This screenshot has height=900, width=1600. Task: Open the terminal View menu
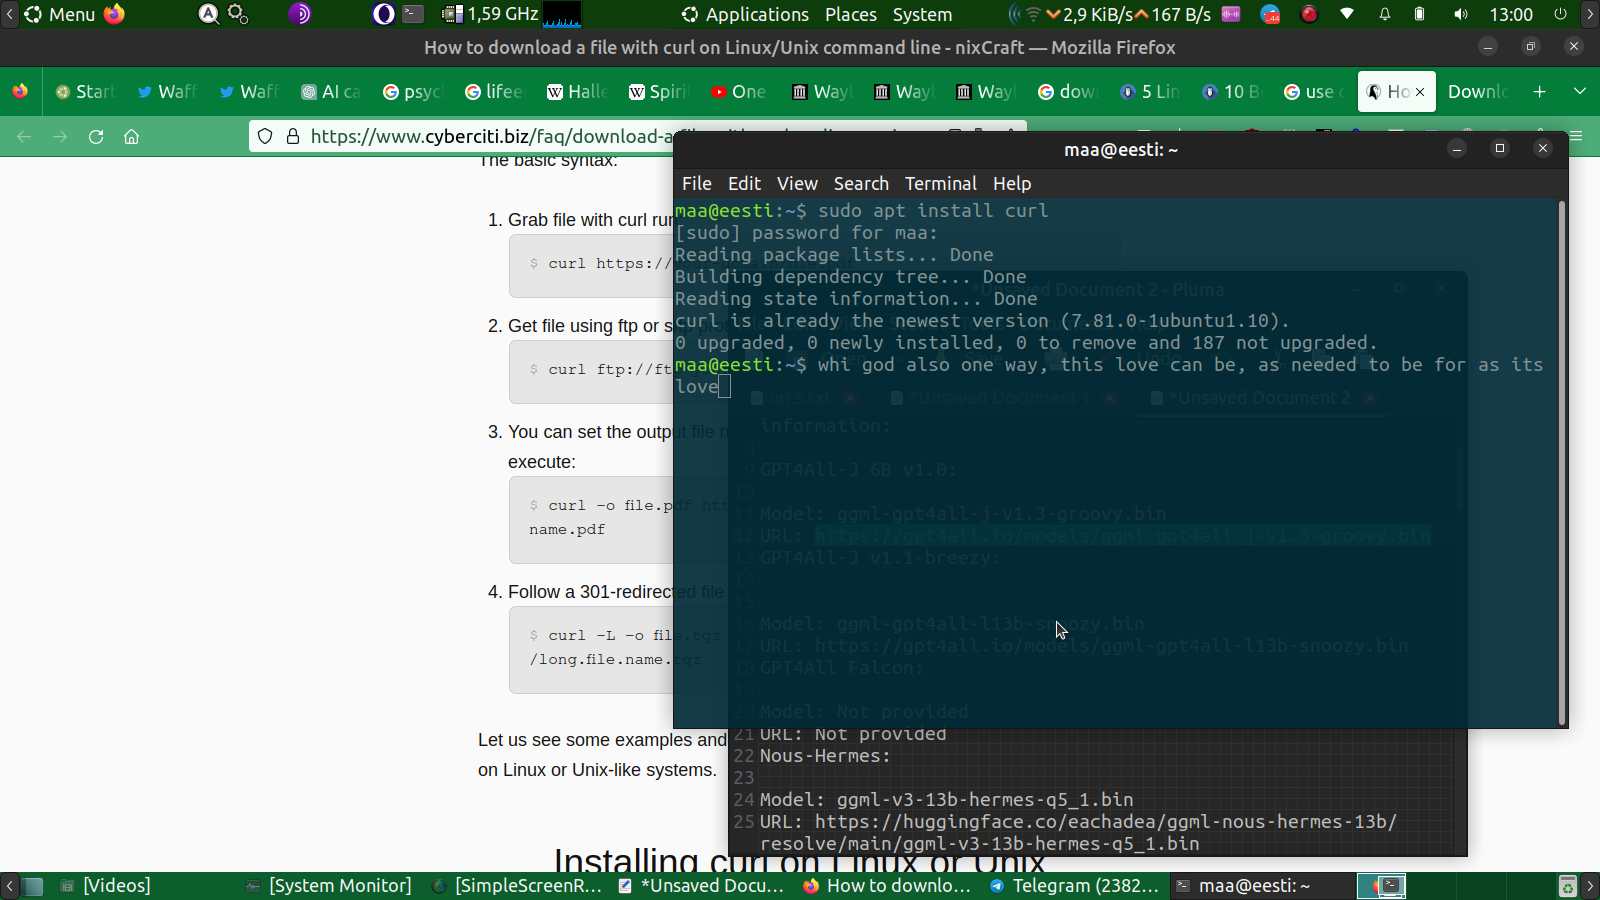click(x=797, y=184)
